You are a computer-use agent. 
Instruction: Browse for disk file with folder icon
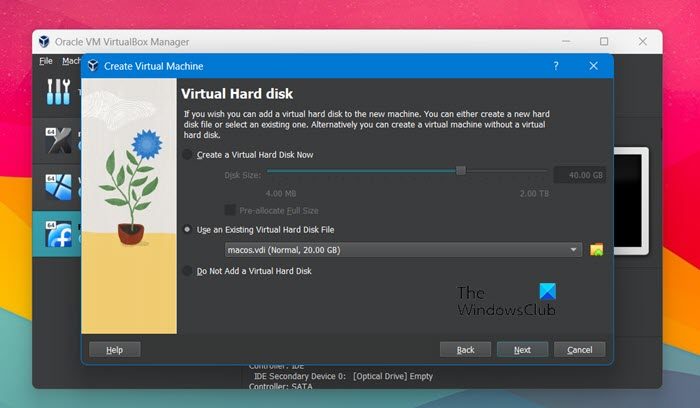point(596,250)
